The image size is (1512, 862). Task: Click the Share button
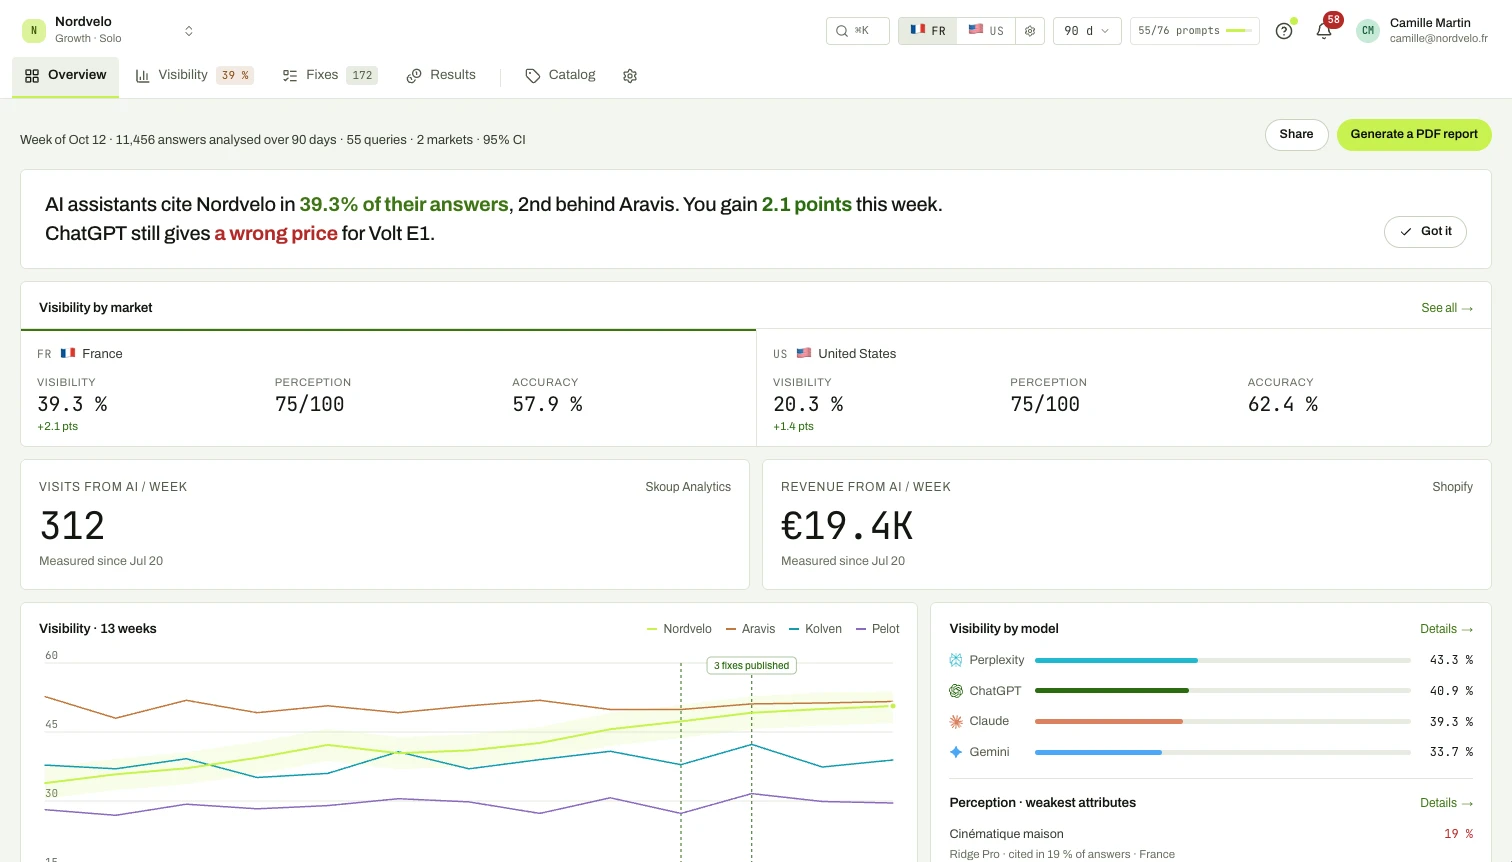click(x=1296, y=135)
